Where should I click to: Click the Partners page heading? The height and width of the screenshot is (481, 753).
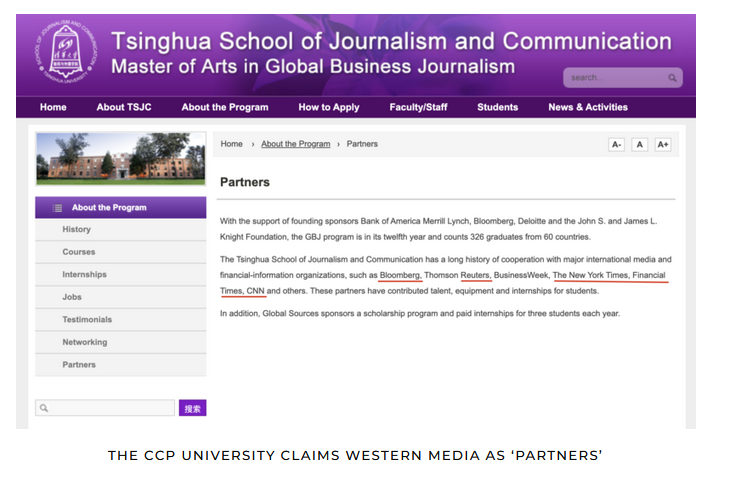pos(245,182)
